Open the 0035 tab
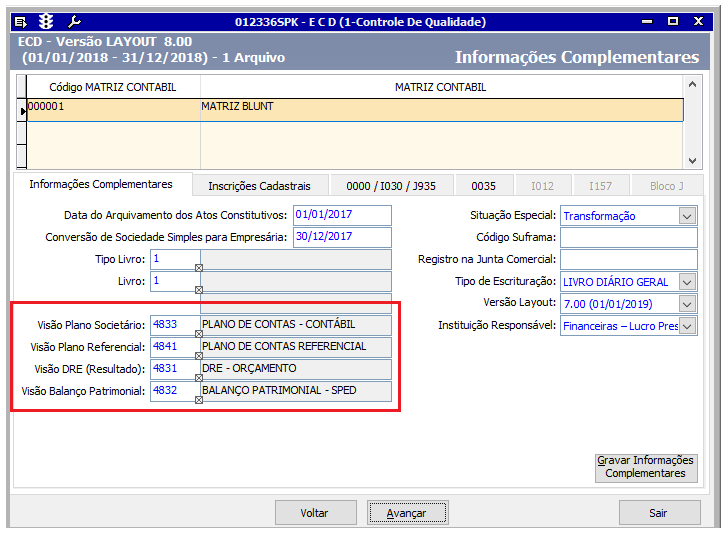 click(484, 186)
